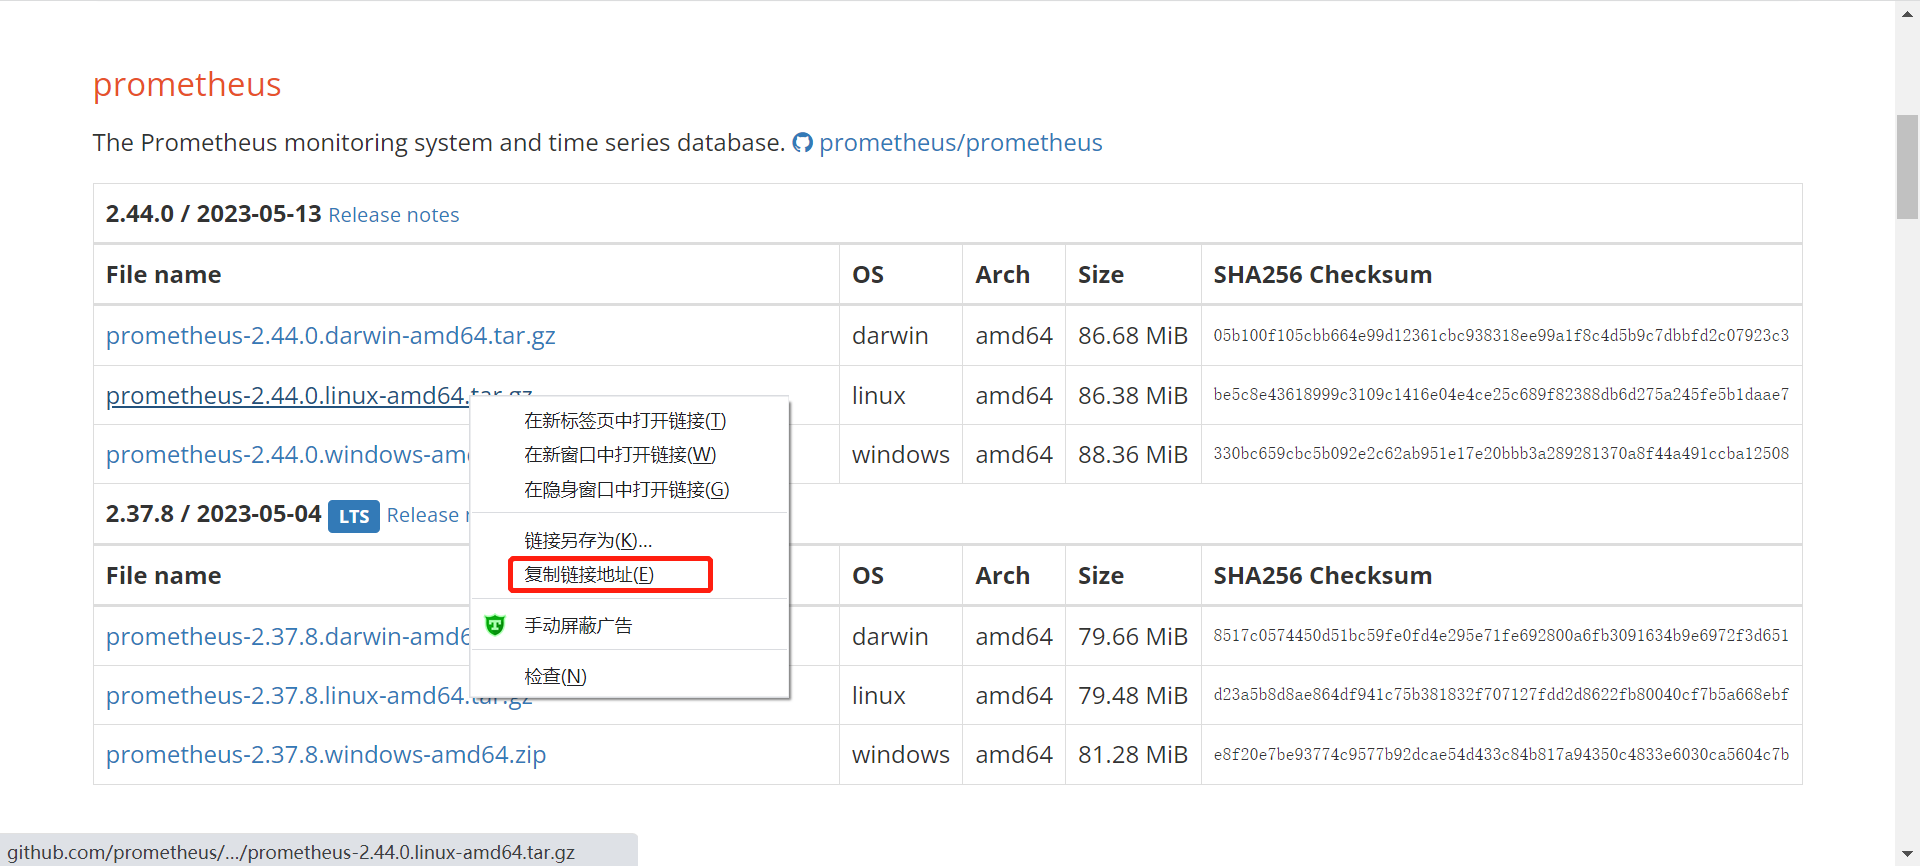Open the red prometheus heading link

click(x=187, y=85)
